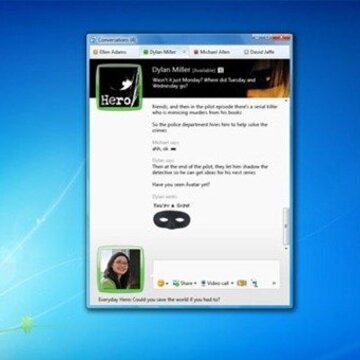360x360 pixels.
Task: Click the black mask wink image in chat
Action: [171, 220]
